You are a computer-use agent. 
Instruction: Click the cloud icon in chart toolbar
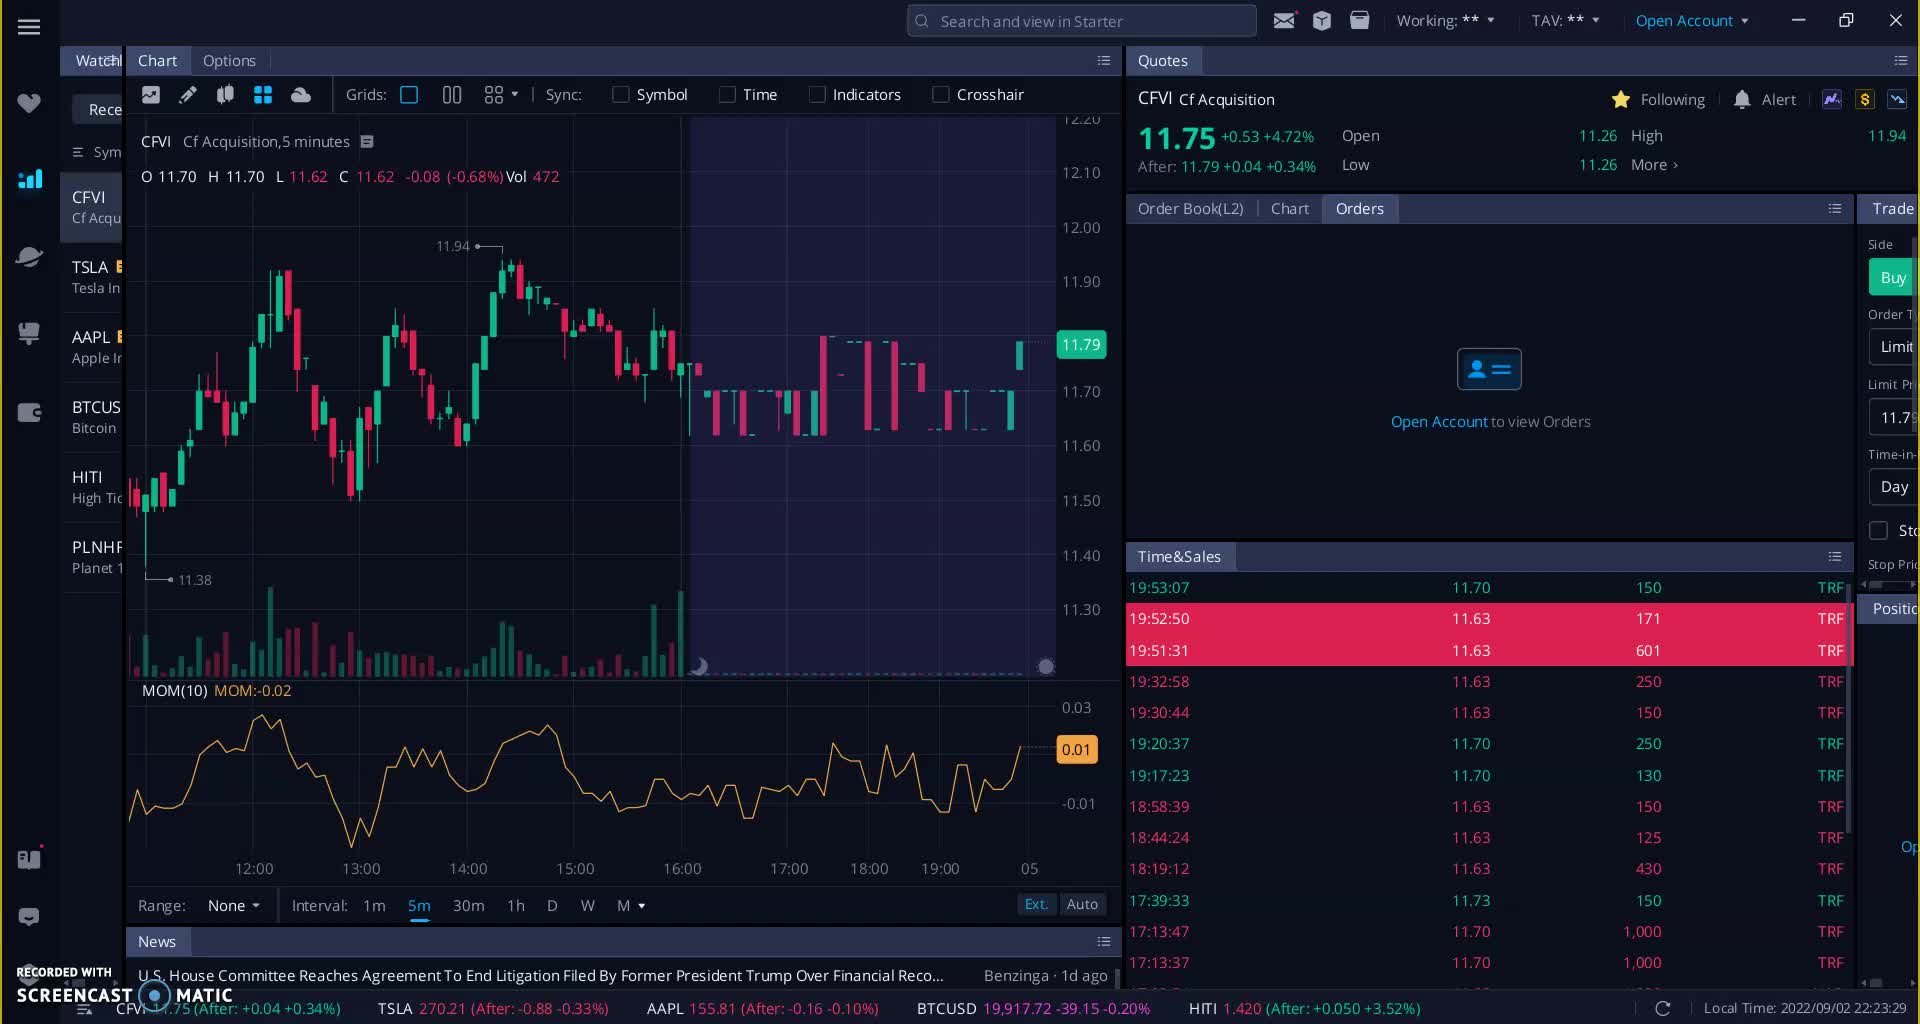[x=300, y=95]
